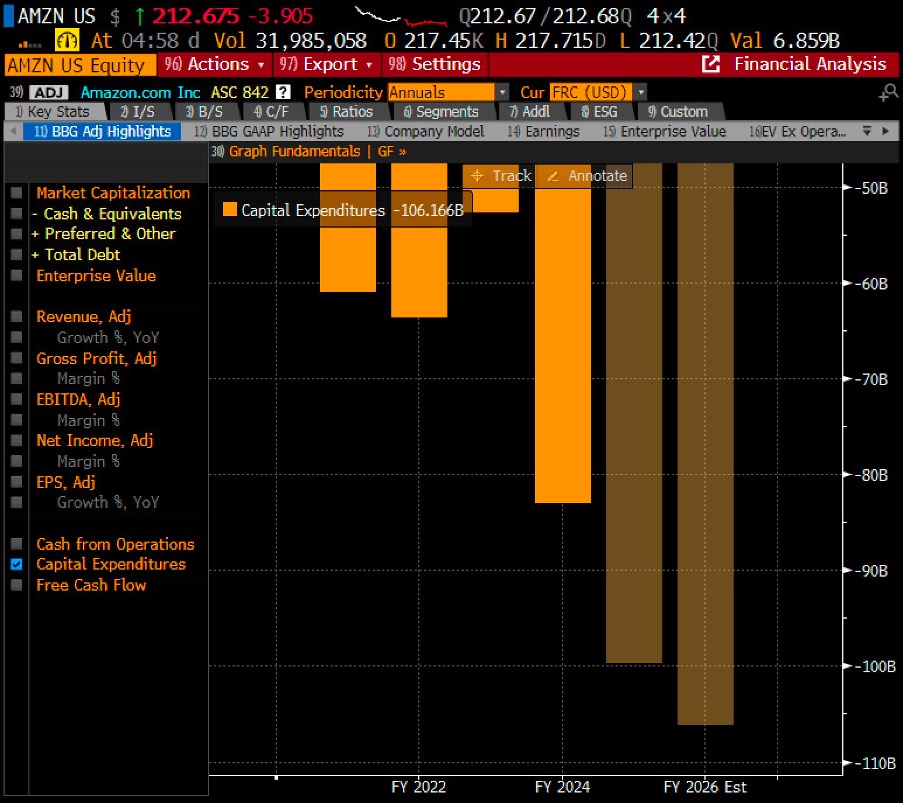Click the Annotate pencil icon
This screenshot has height=804, width=904.
click(553, 176)
